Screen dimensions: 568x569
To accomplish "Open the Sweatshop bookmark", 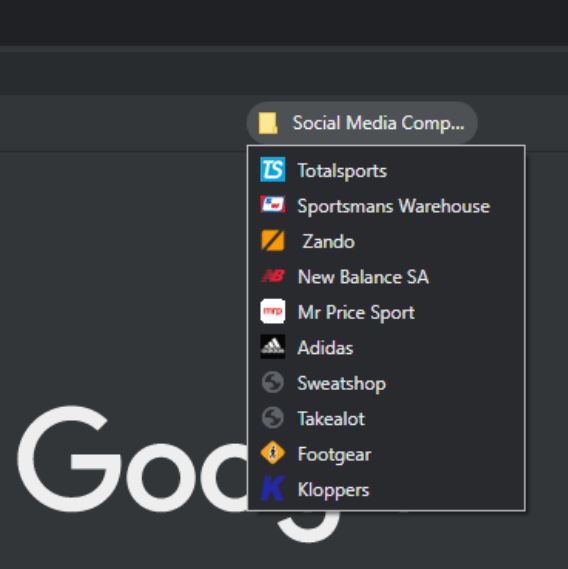I will [x=386, y=383].
